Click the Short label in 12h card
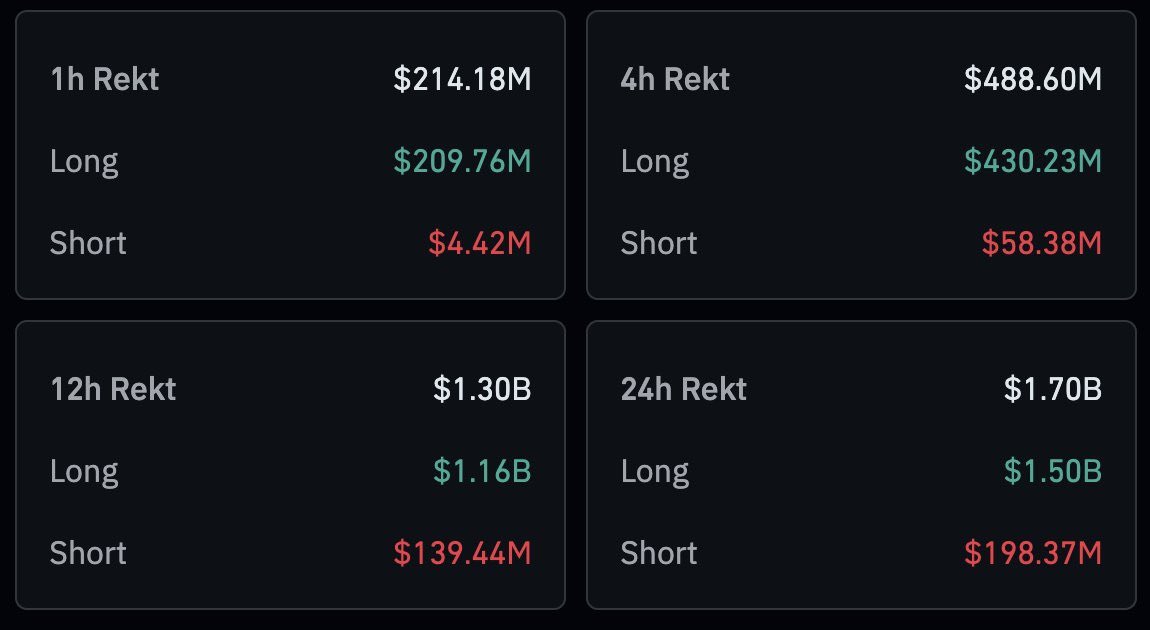This screenshot has width=1150, height=630. tap(88, 553)
